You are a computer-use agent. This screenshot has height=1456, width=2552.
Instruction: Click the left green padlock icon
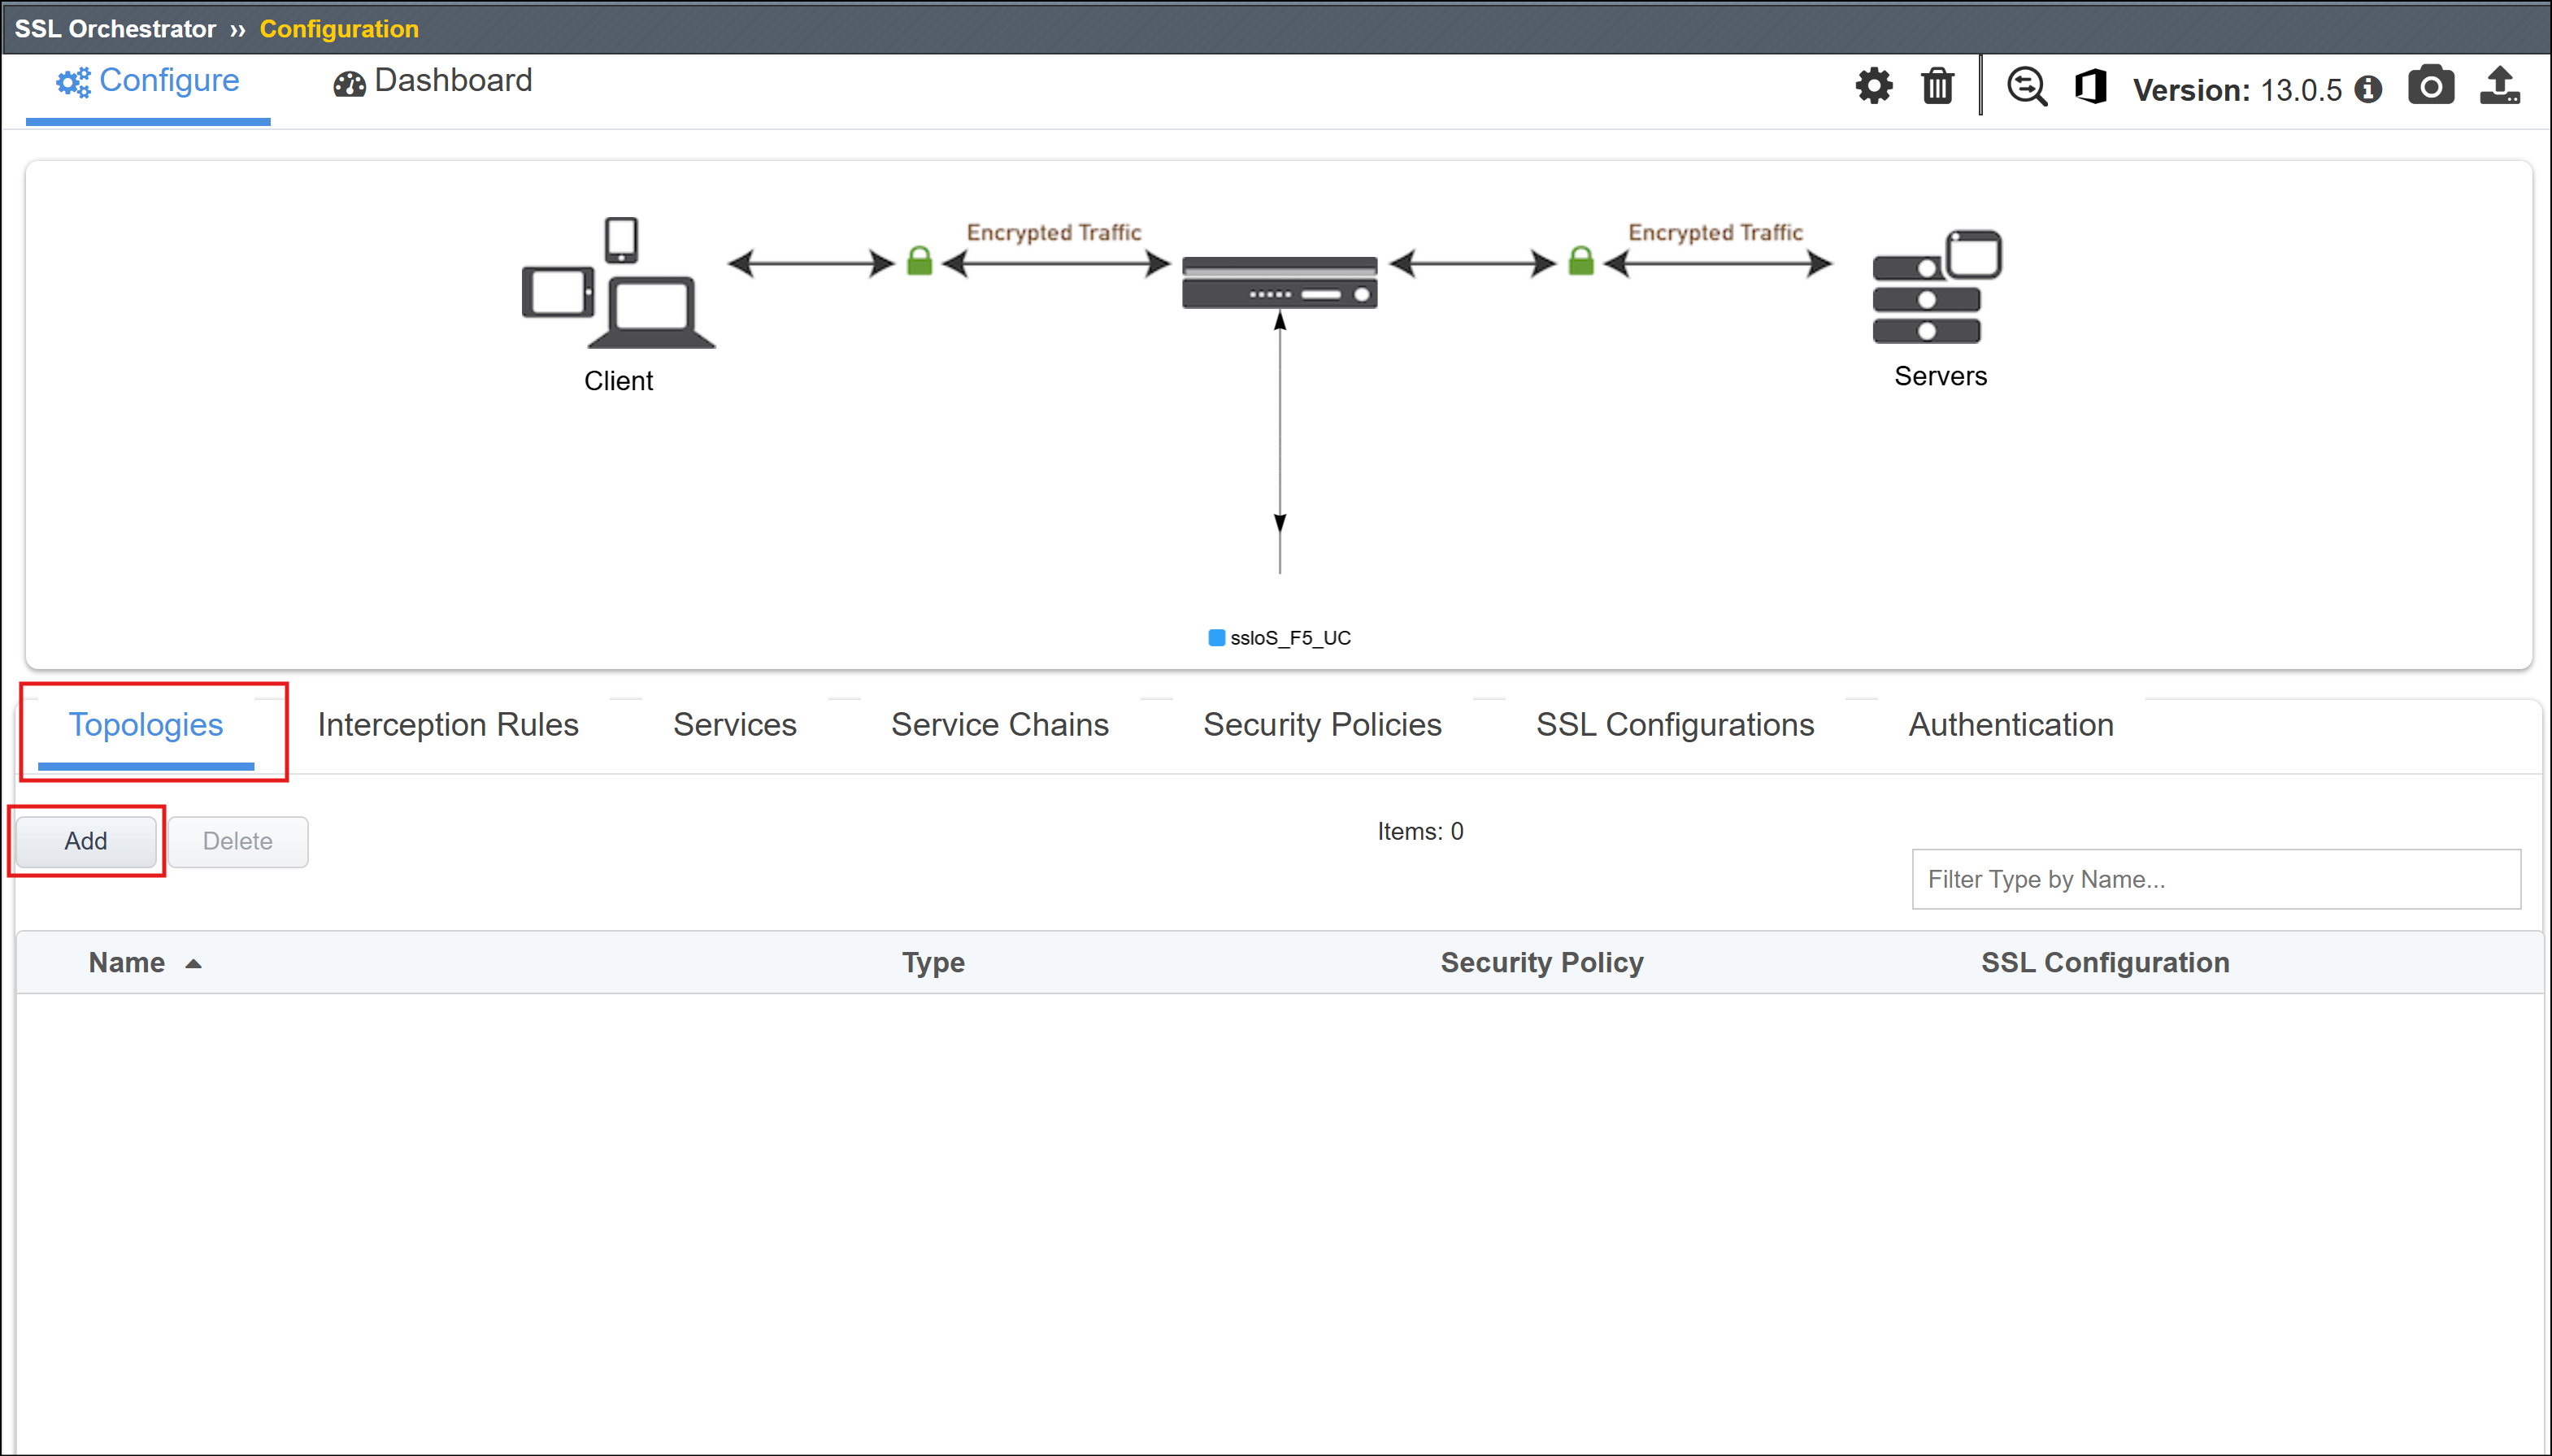pos(919,262)
